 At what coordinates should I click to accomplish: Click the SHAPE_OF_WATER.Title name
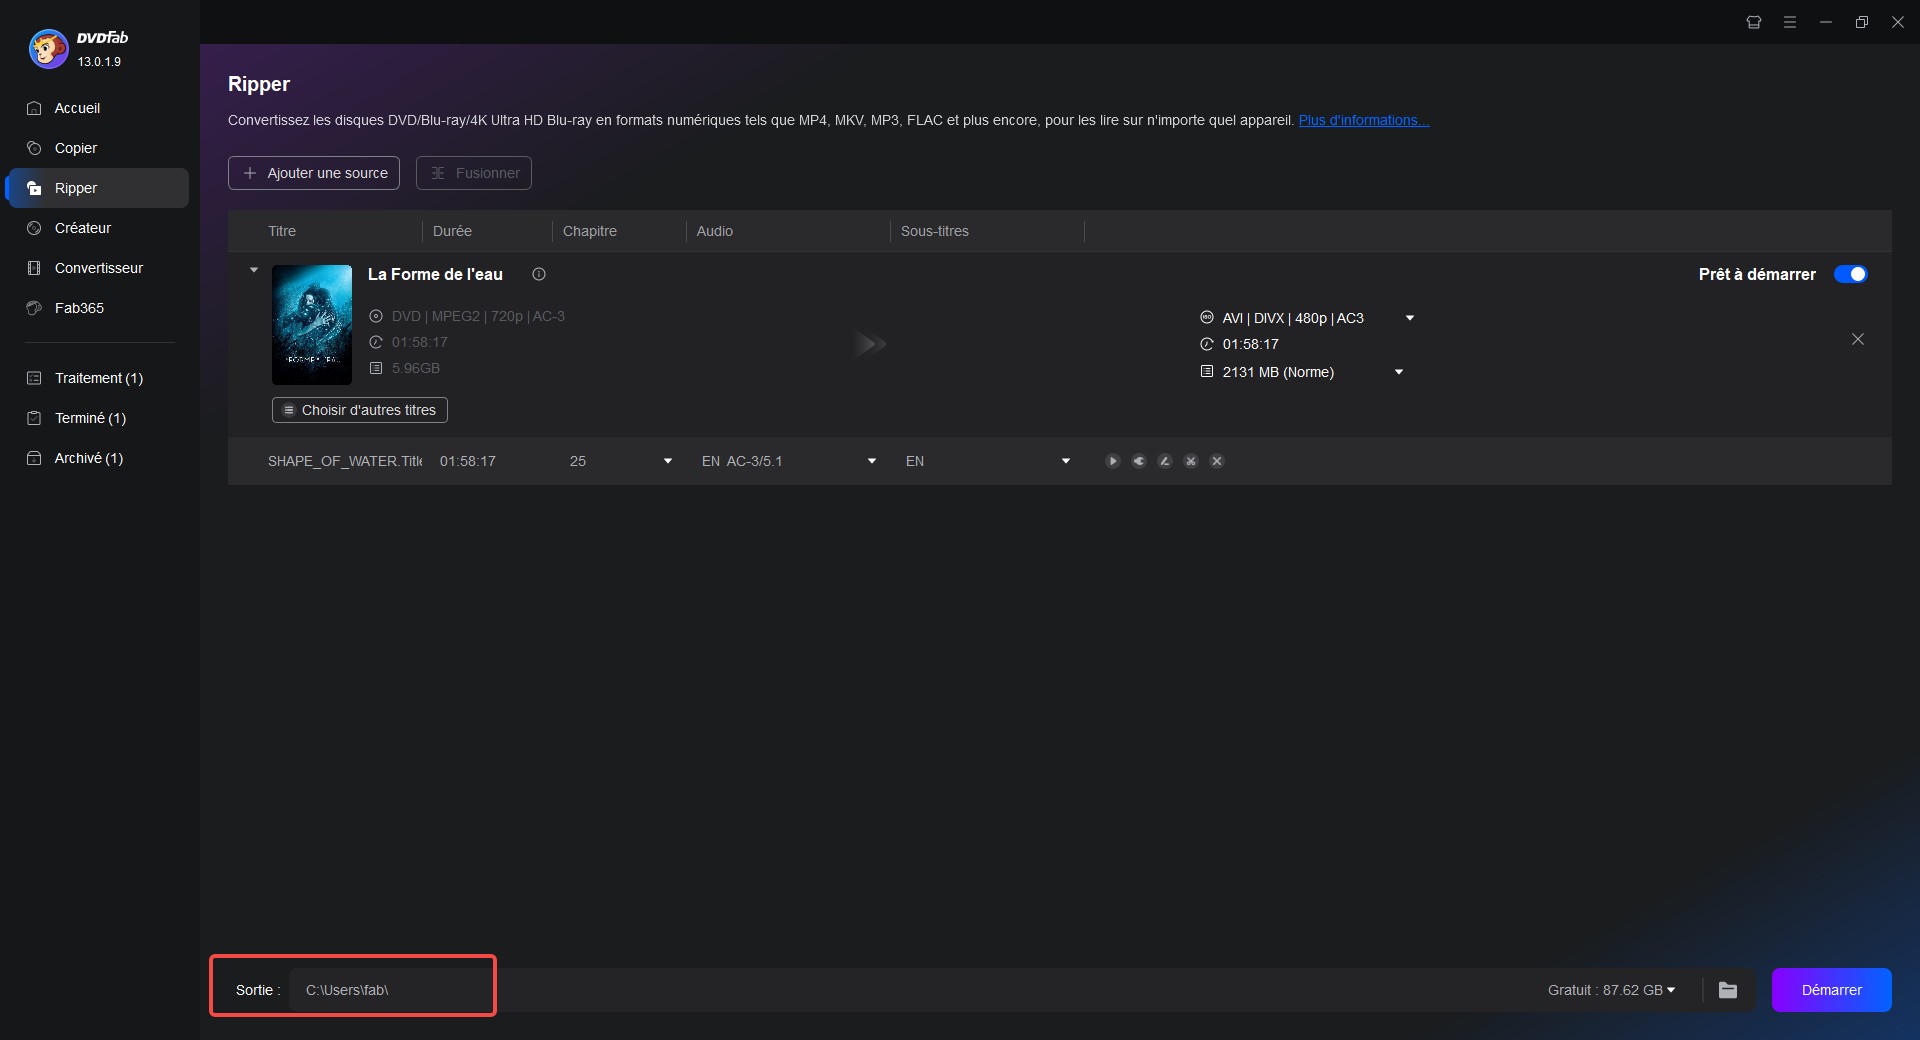point(345,461)
